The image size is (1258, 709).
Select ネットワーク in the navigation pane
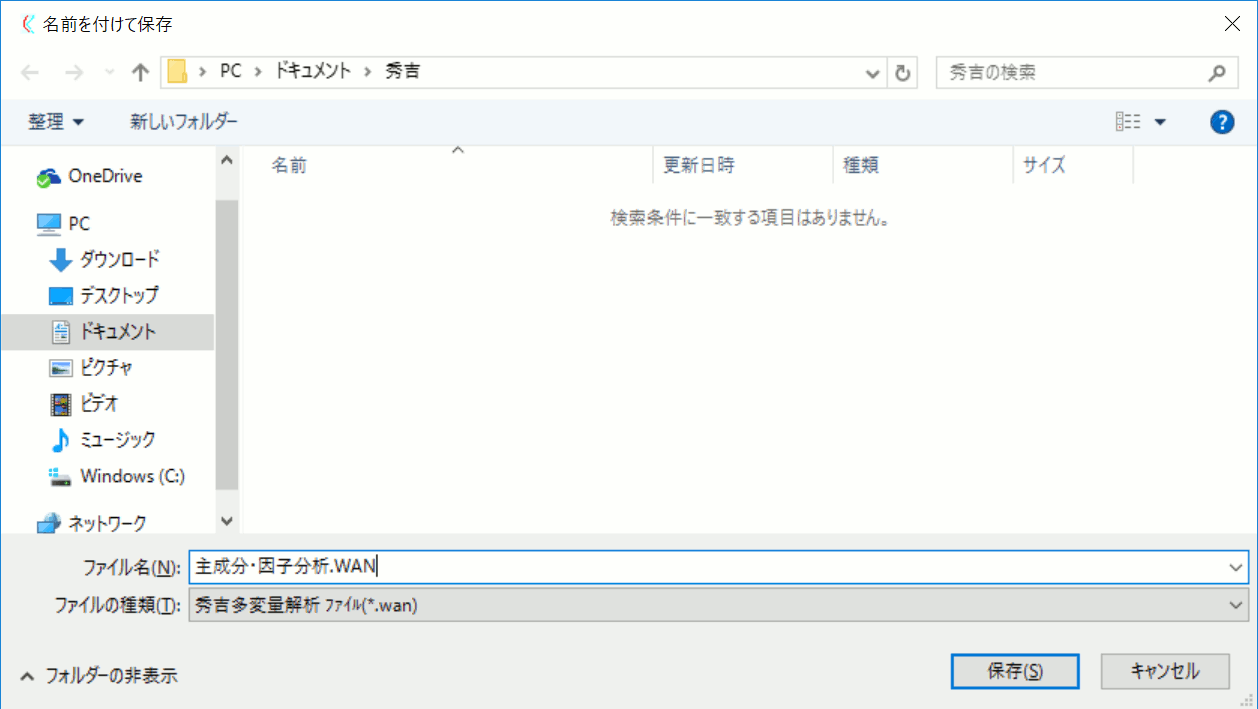point(106,523)
